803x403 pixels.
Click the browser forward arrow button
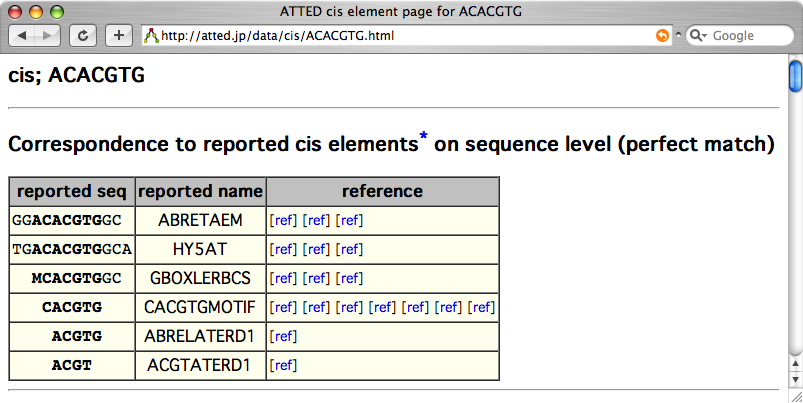pyautogui.click(x=48, y=35)
